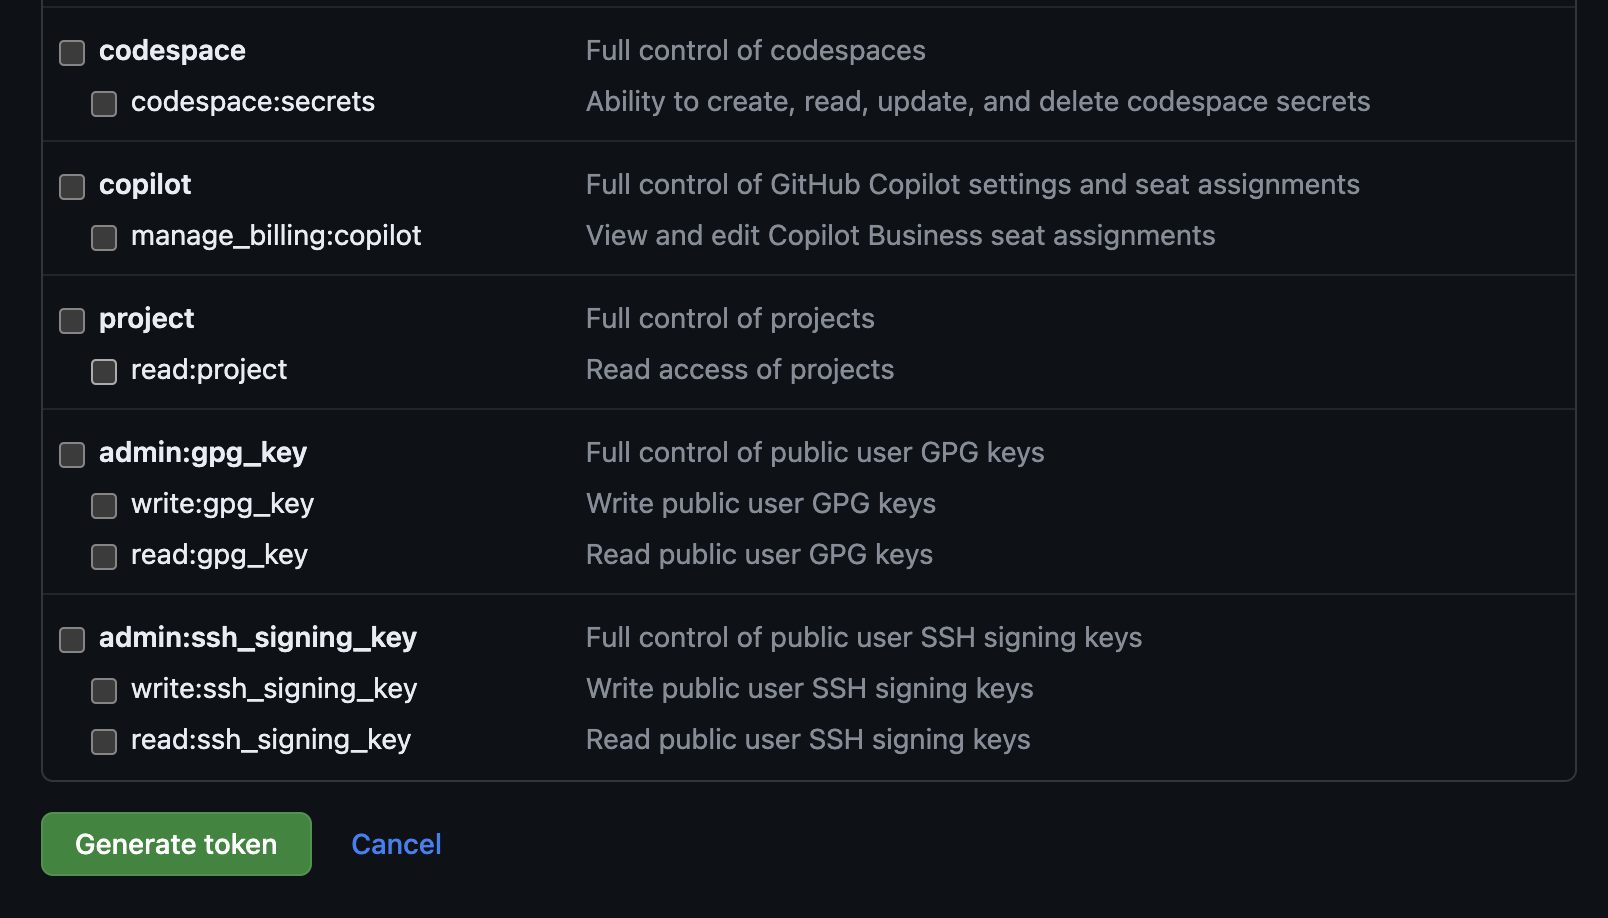Enable the write:ssh_signing_key permission
This screenshot has height=918, width=1608.
pos(104,690)
